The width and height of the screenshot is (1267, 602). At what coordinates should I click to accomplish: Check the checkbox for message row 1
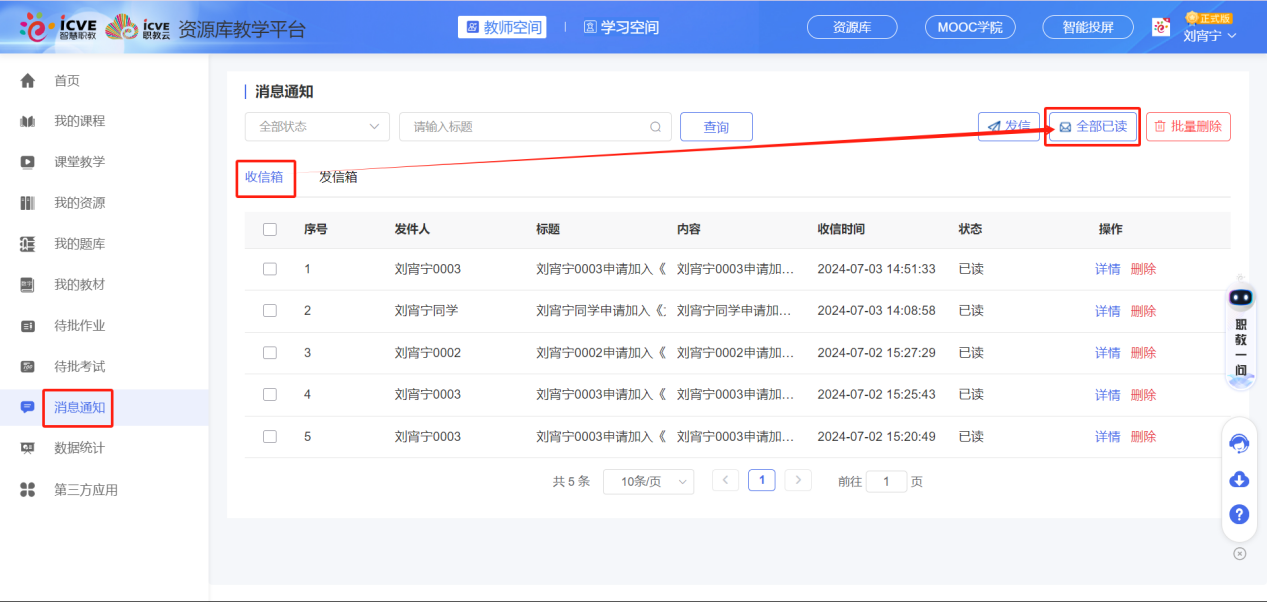pos(268,269)
